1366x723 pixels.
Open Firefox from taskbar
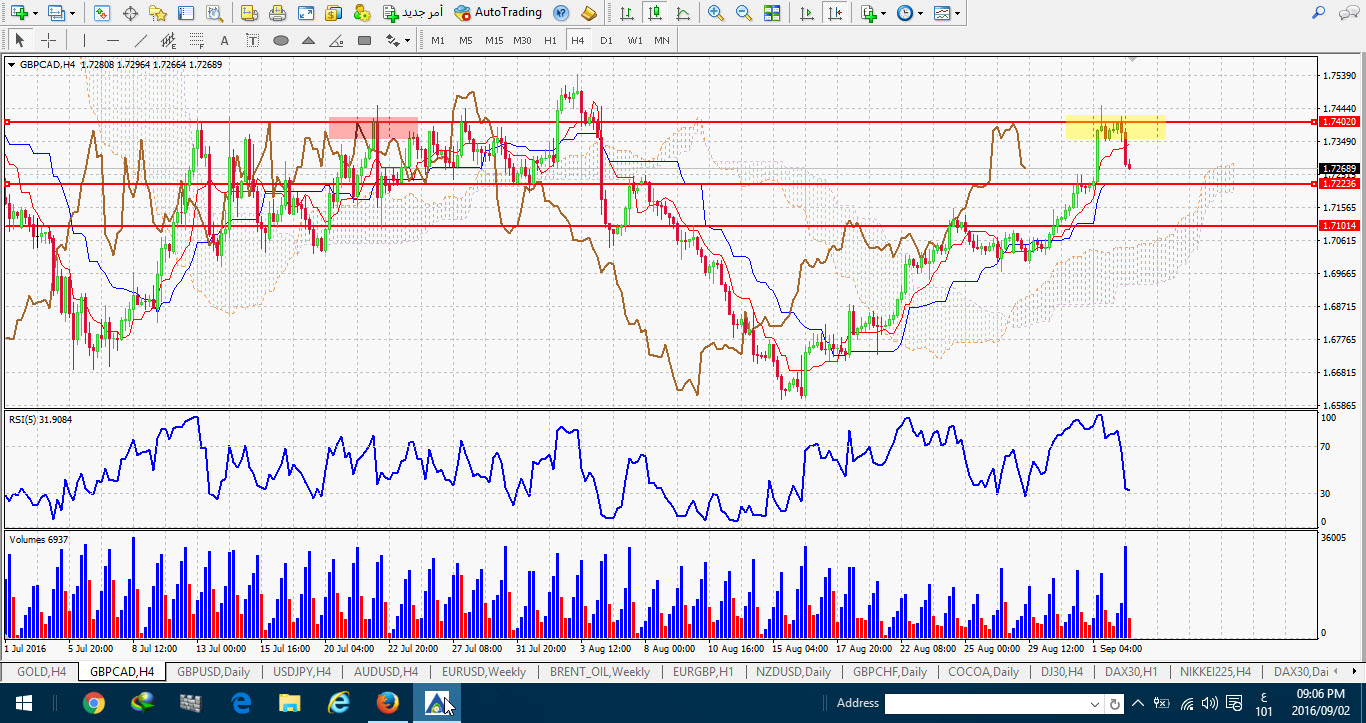(x=388, y=703)
